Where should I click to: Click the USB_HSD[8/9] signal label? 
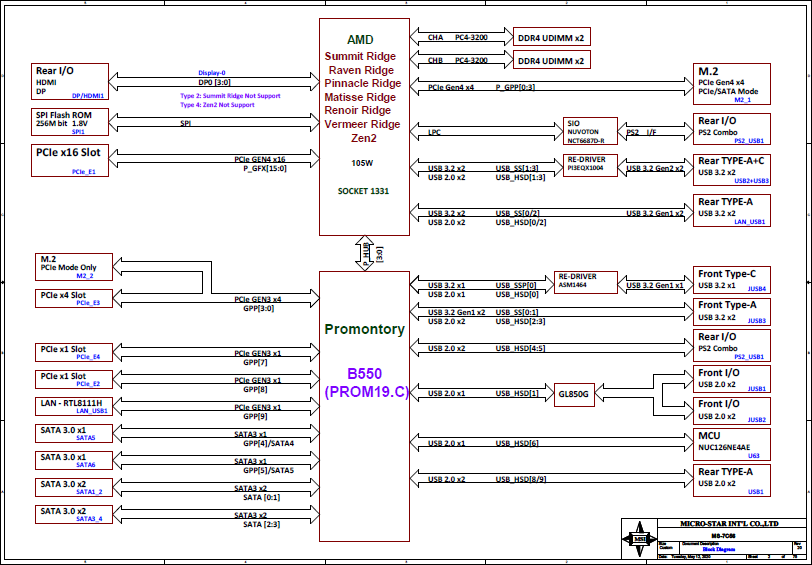click(x=521, y=479)
